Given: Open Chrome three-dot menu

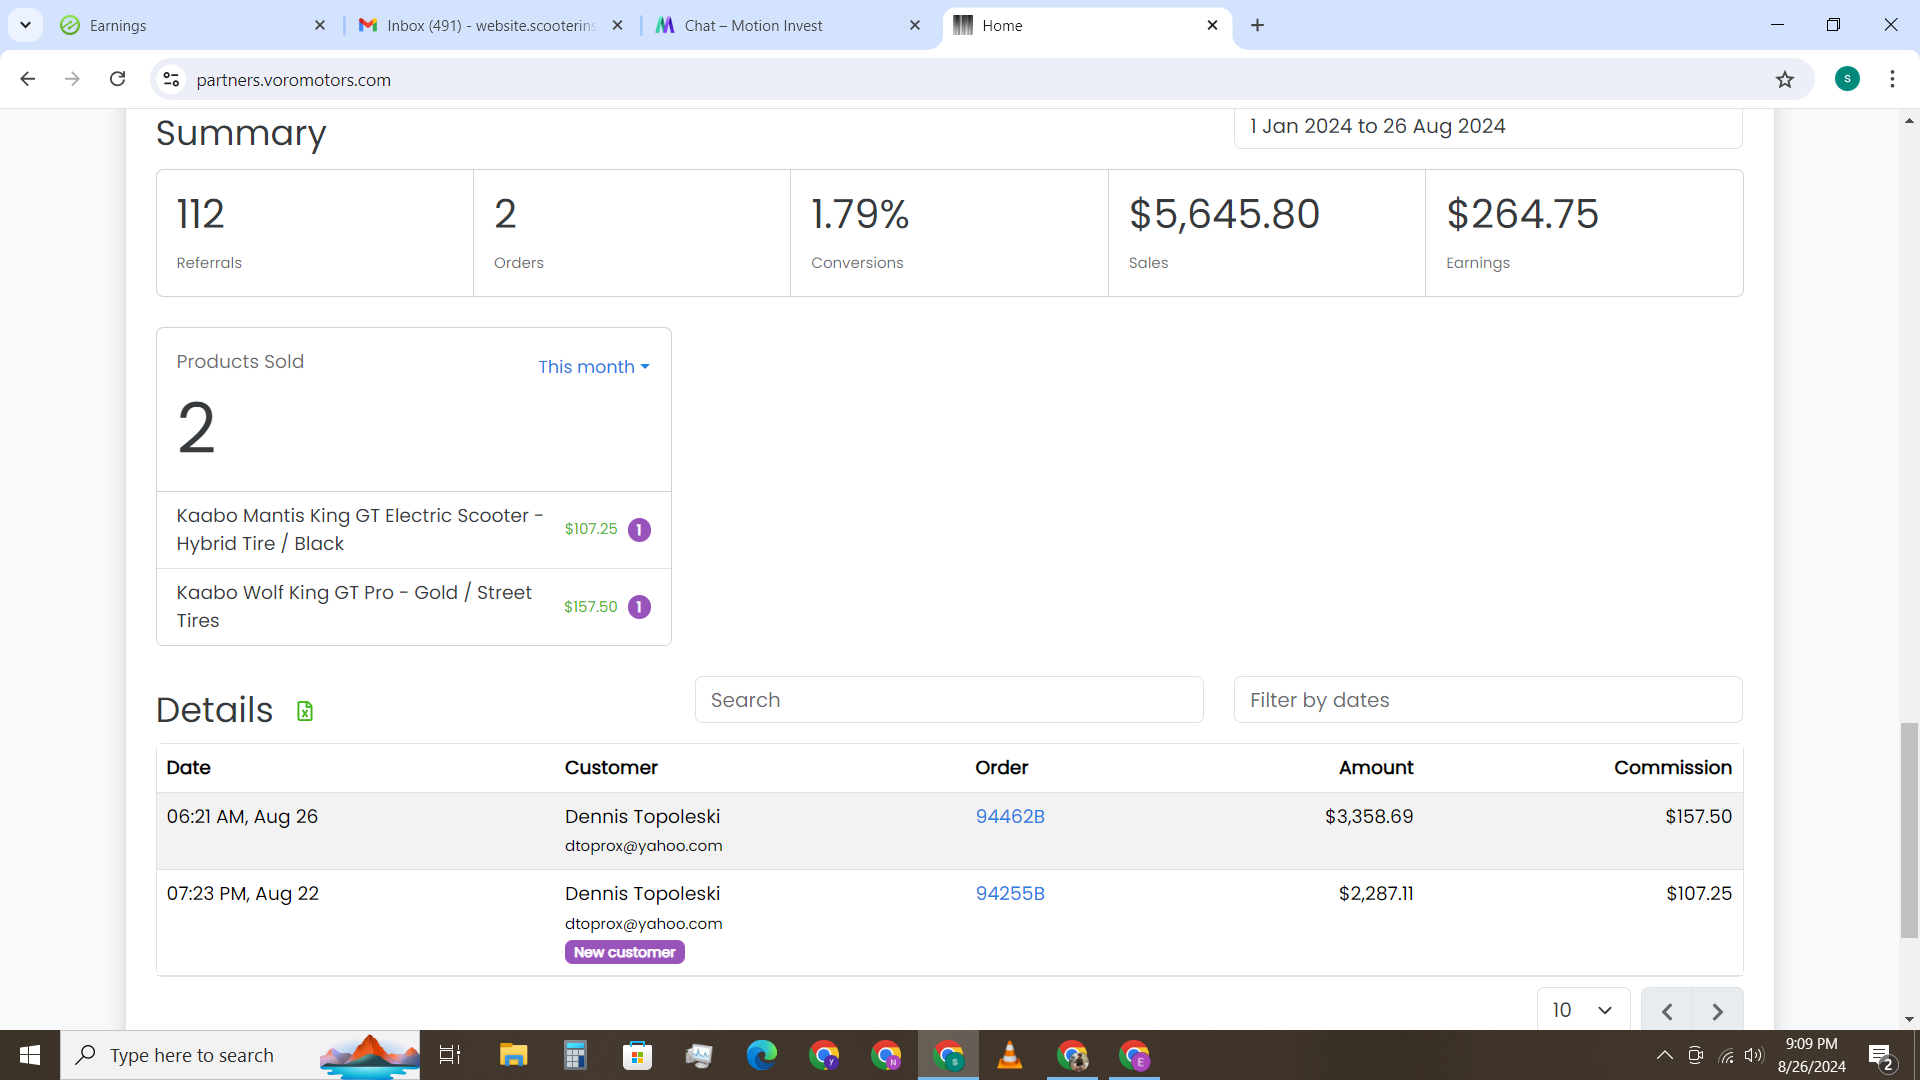Looking at the screenshot, I should pos(1892,79).
